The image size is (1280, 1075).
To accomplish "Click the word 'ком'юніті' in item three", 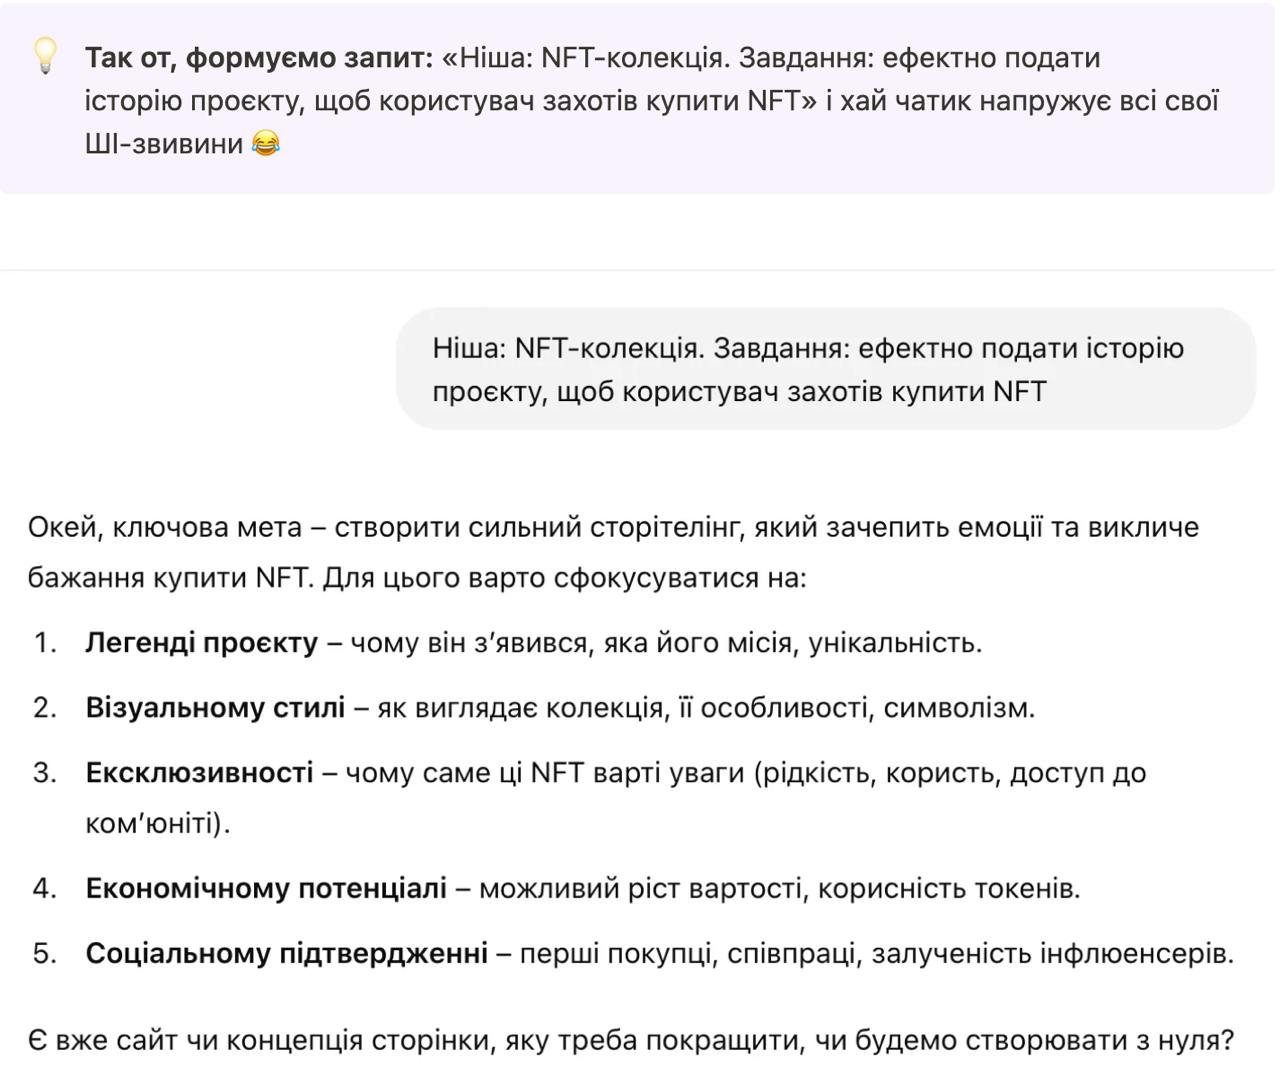I will (152, 824).
